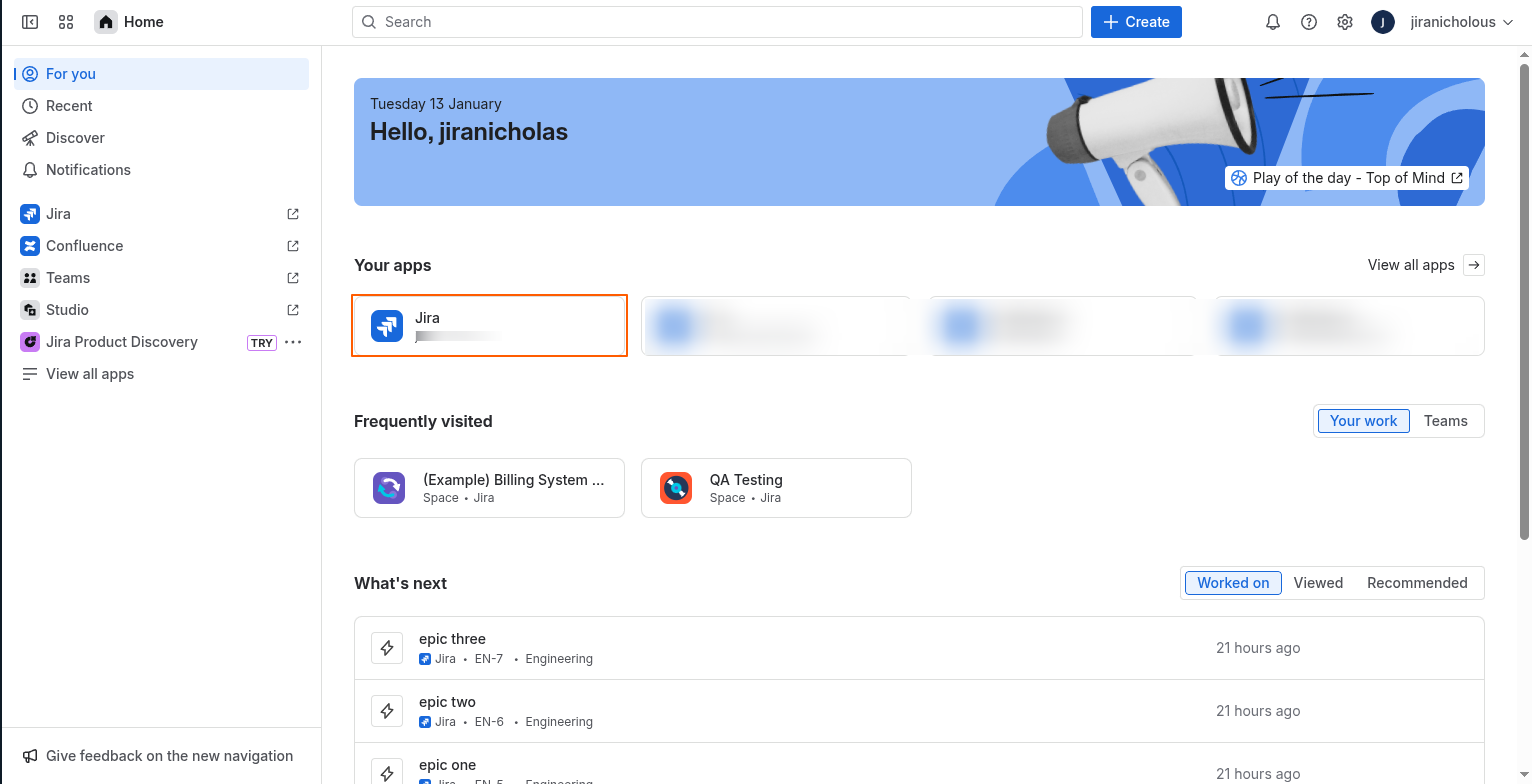Open the settings gear
This screenshot has width=1532, height=784.
pos(1344,21)
